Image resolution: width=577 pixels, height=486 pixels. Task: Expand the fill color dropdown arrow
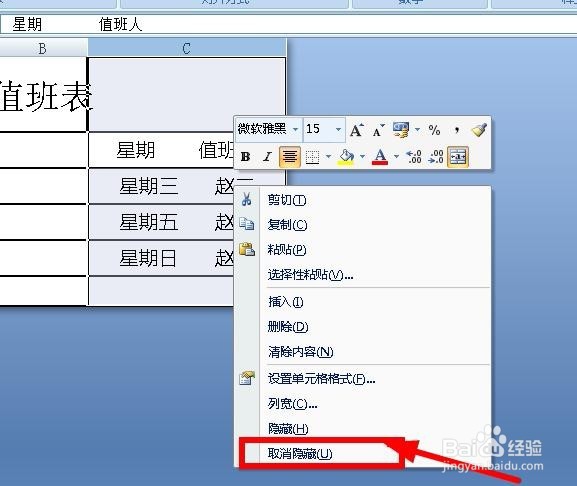tap(362, 157)
